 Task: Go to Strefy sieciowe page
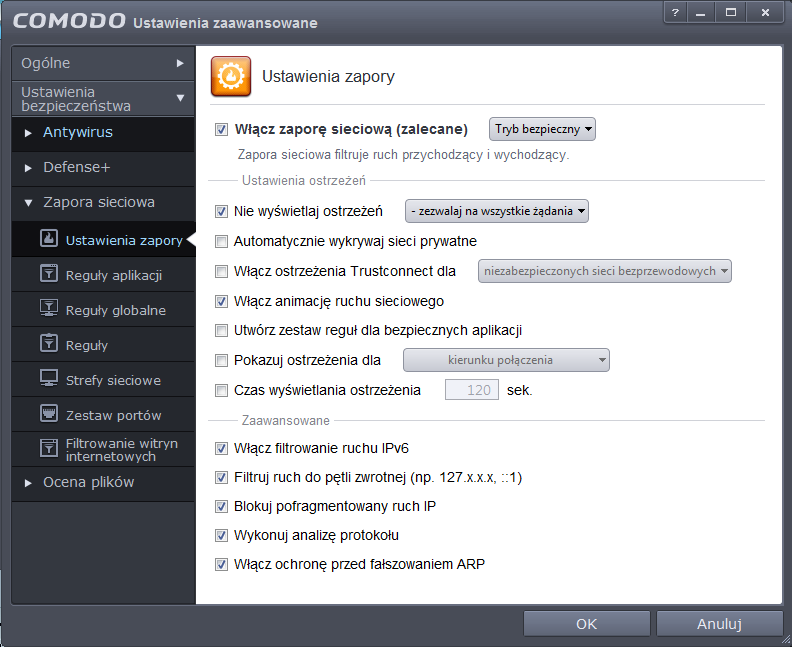coord(103,379)
